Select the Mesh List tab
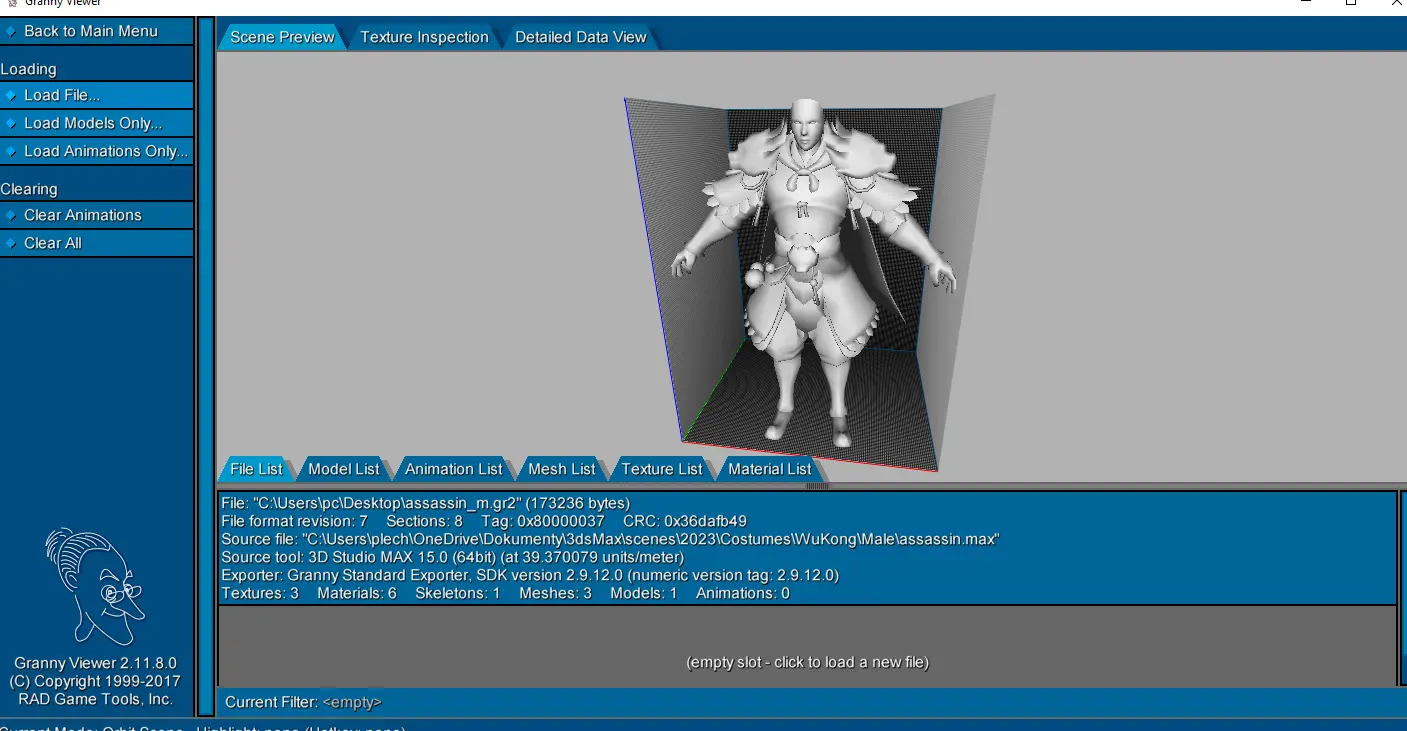1407x731 pixels. tap(561, 469)
